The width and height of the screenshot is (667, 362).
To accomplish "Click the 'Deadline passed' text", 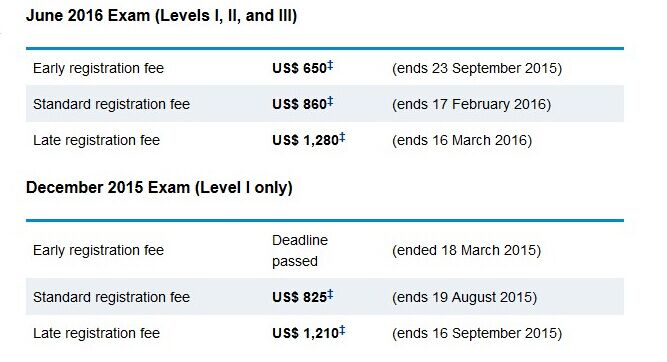I will point(300,251).
